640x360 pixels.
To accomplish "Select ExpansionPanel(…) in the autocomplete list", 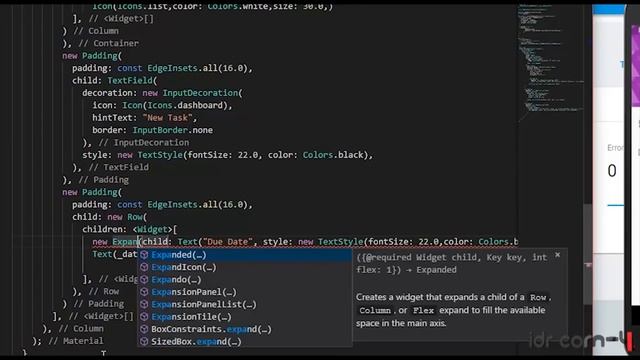I will [244, 292].
